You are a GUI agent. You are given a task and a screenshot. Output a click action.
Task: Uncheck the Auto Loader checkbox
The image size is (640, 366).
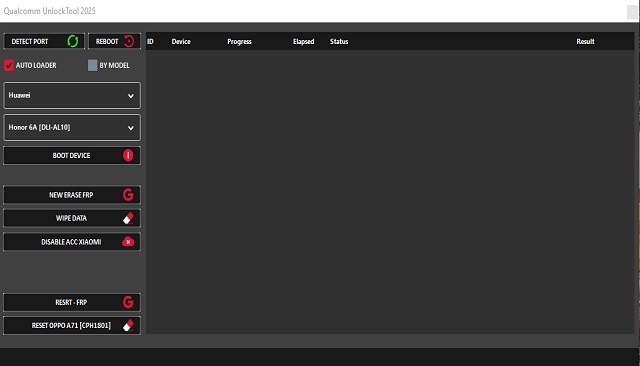click(9, 65)
